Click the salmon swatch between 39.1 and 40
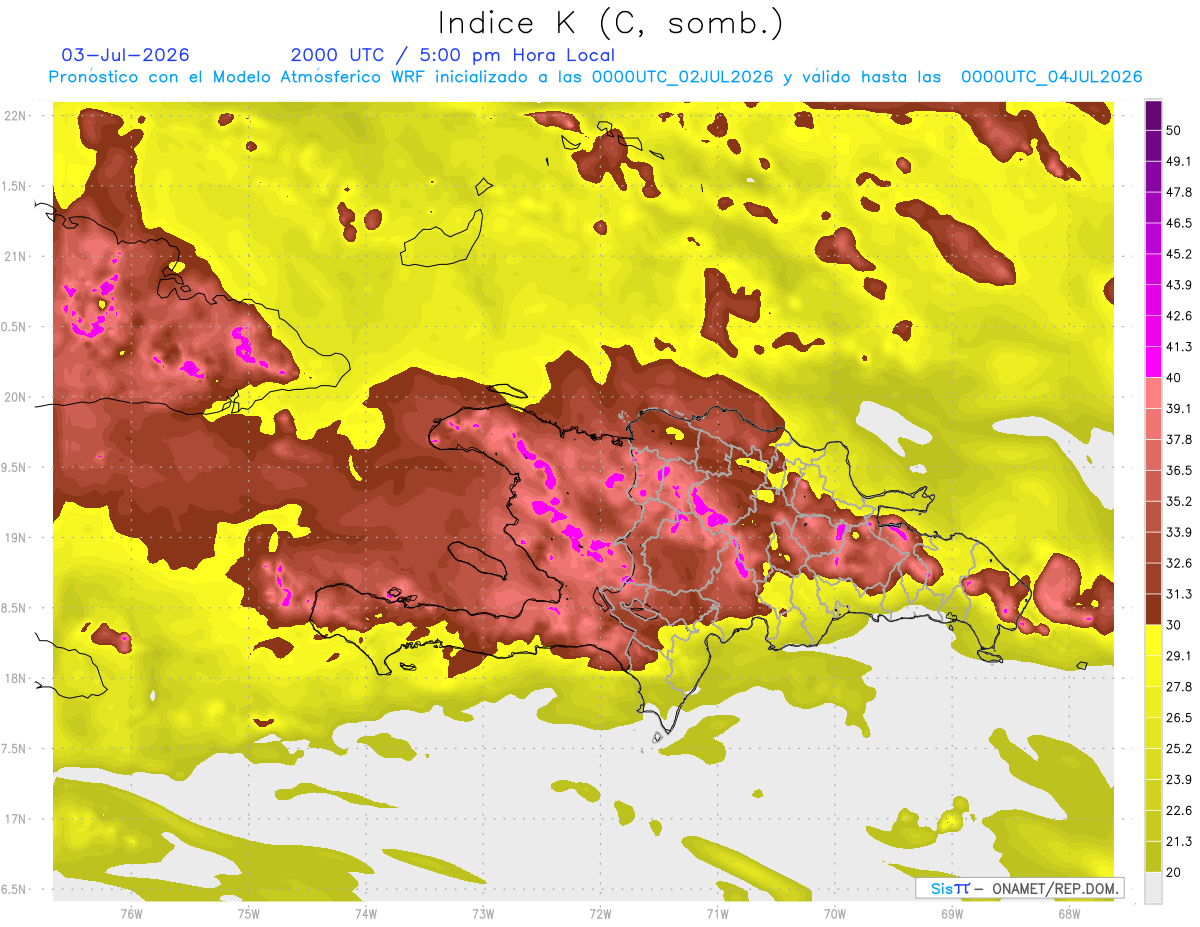 click(x=1153, y=393)
